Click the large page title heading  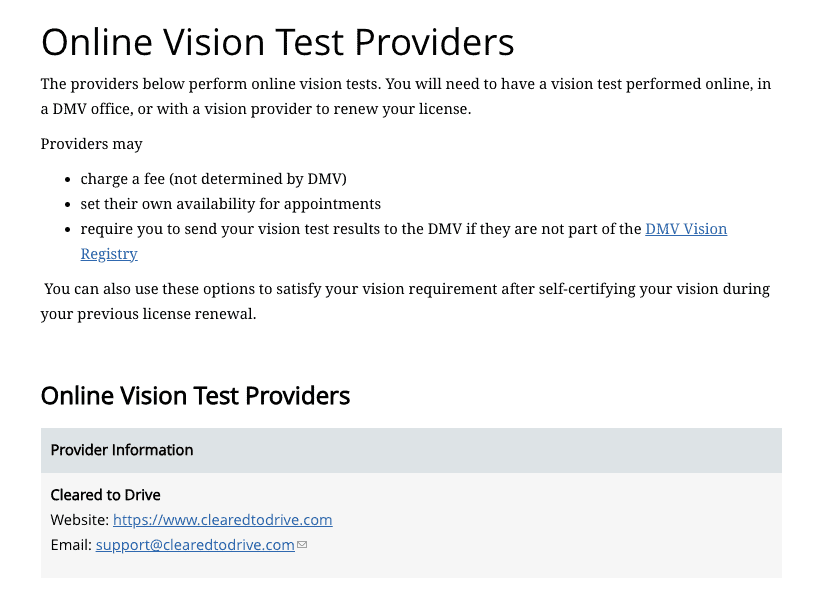(278, 42)
